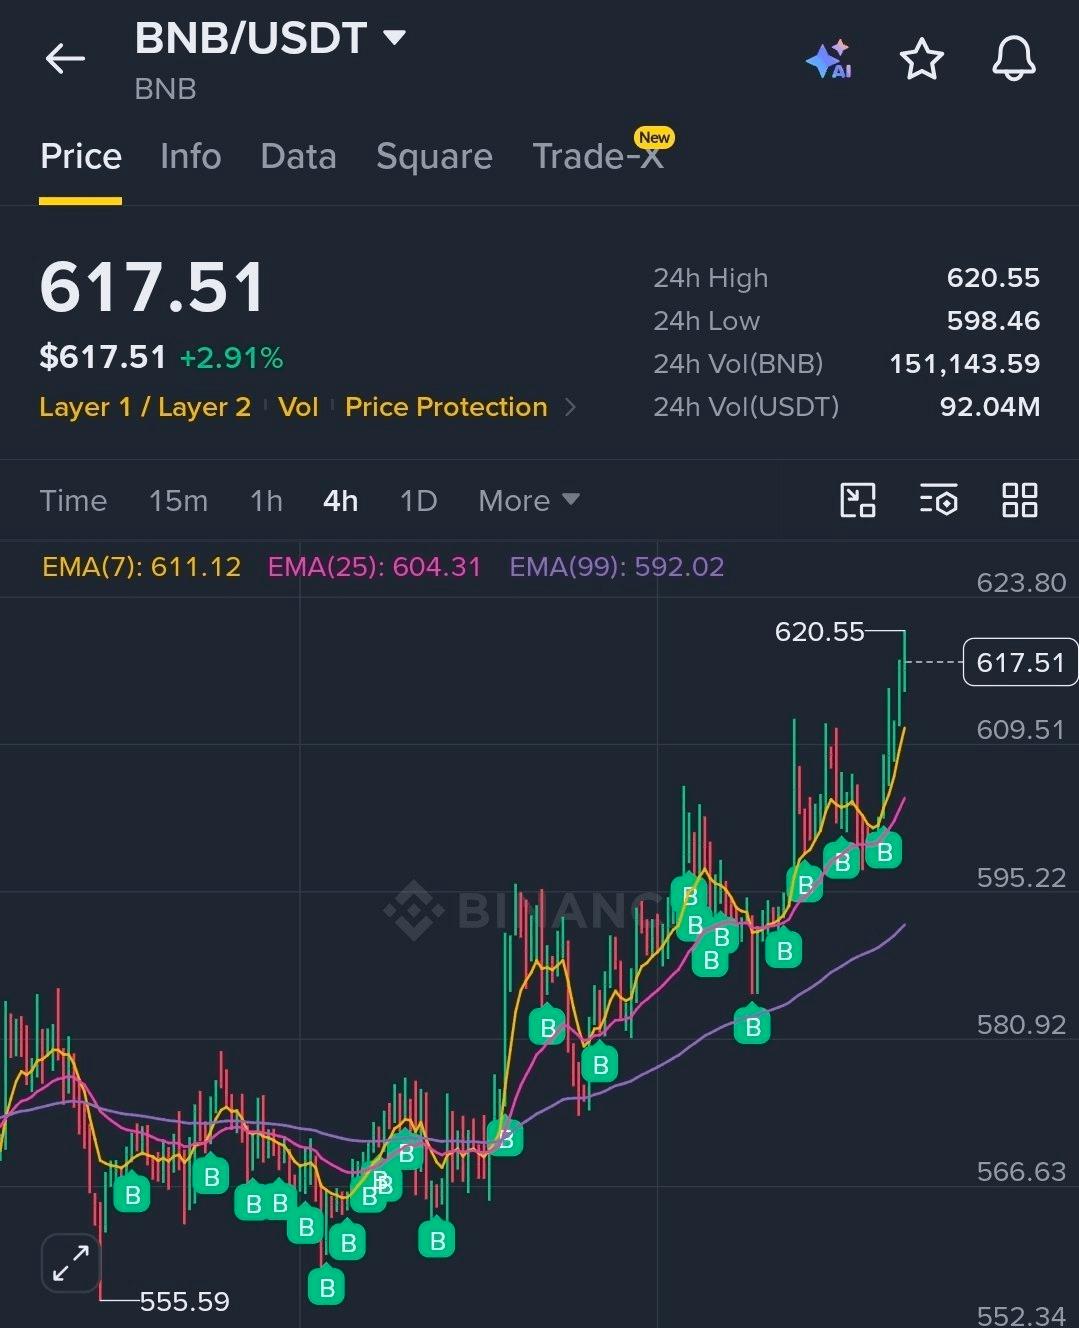The width and height of the screenshot is (1079, 1328).
Task: Open the Trade-X tab
Action: click(598, 157)
